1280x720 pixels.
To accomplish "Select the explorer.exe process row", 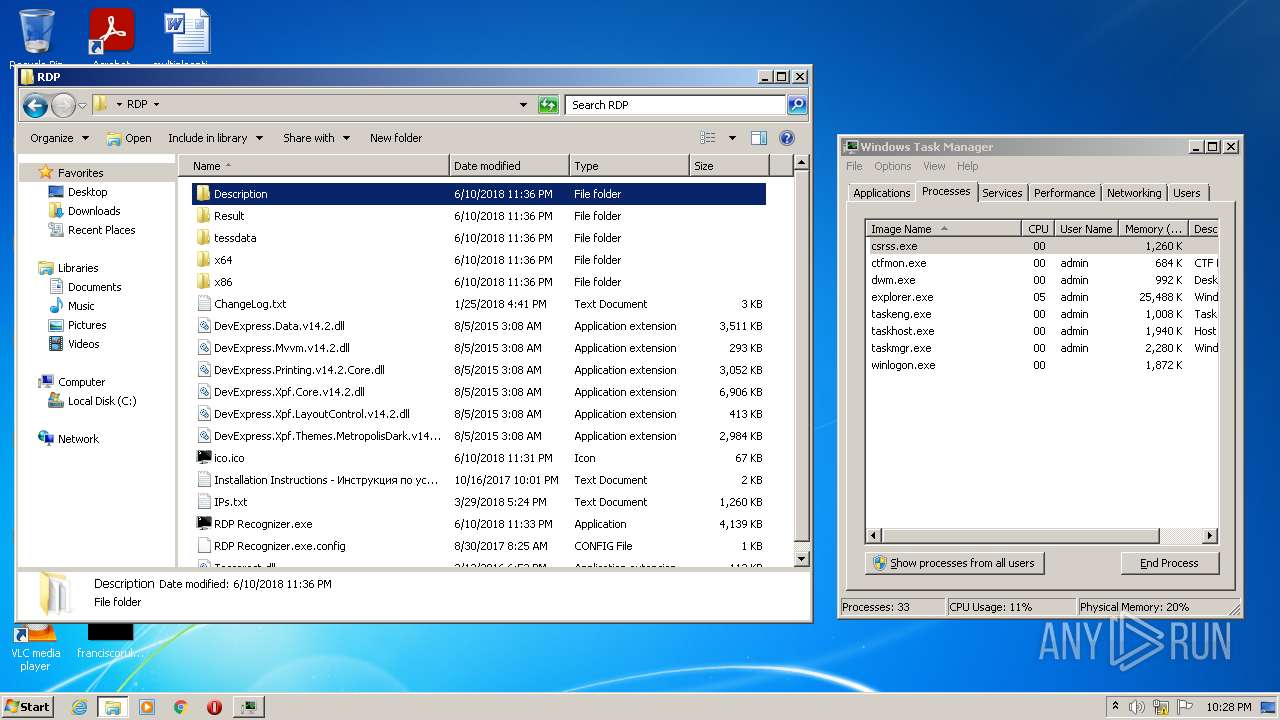I will (1041, 297).
